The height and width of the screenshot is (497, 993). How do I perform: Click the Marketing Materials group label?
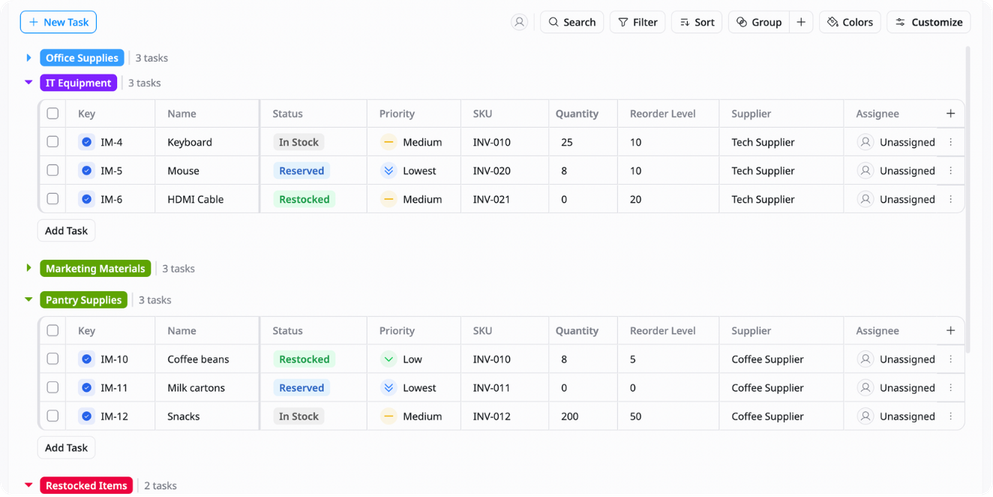96,268
